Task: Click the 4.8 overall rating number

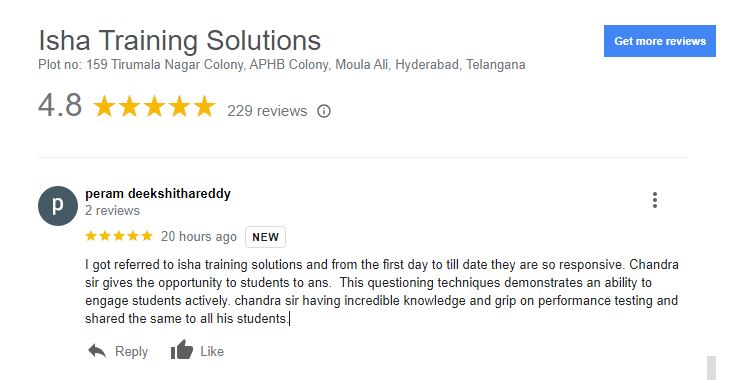Action: [x=60, y=105]
